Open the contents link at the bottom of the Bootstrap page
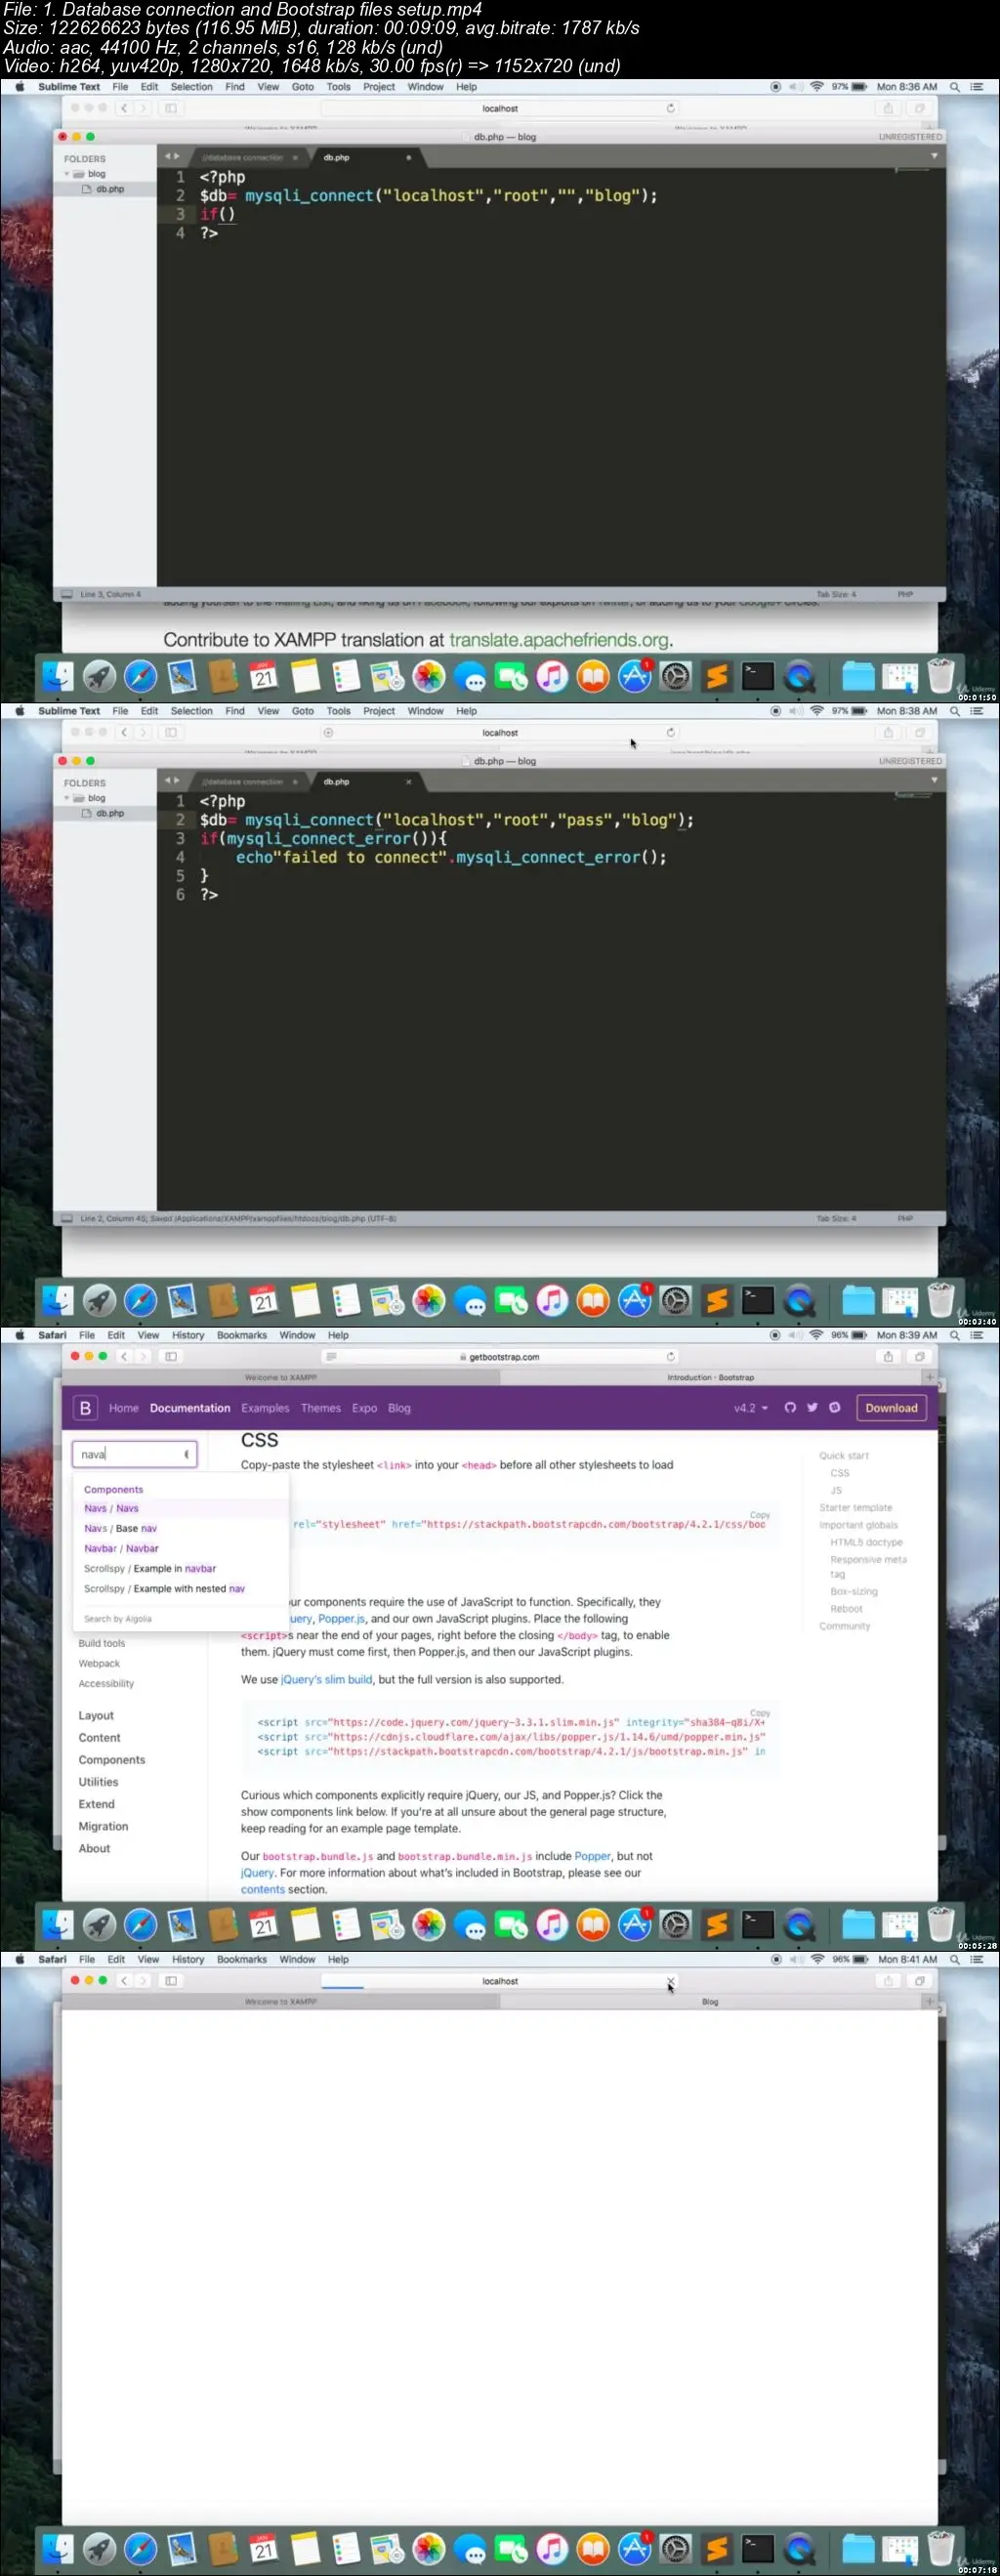The image size is (1000, 2576). click(x=263, y=1890)
